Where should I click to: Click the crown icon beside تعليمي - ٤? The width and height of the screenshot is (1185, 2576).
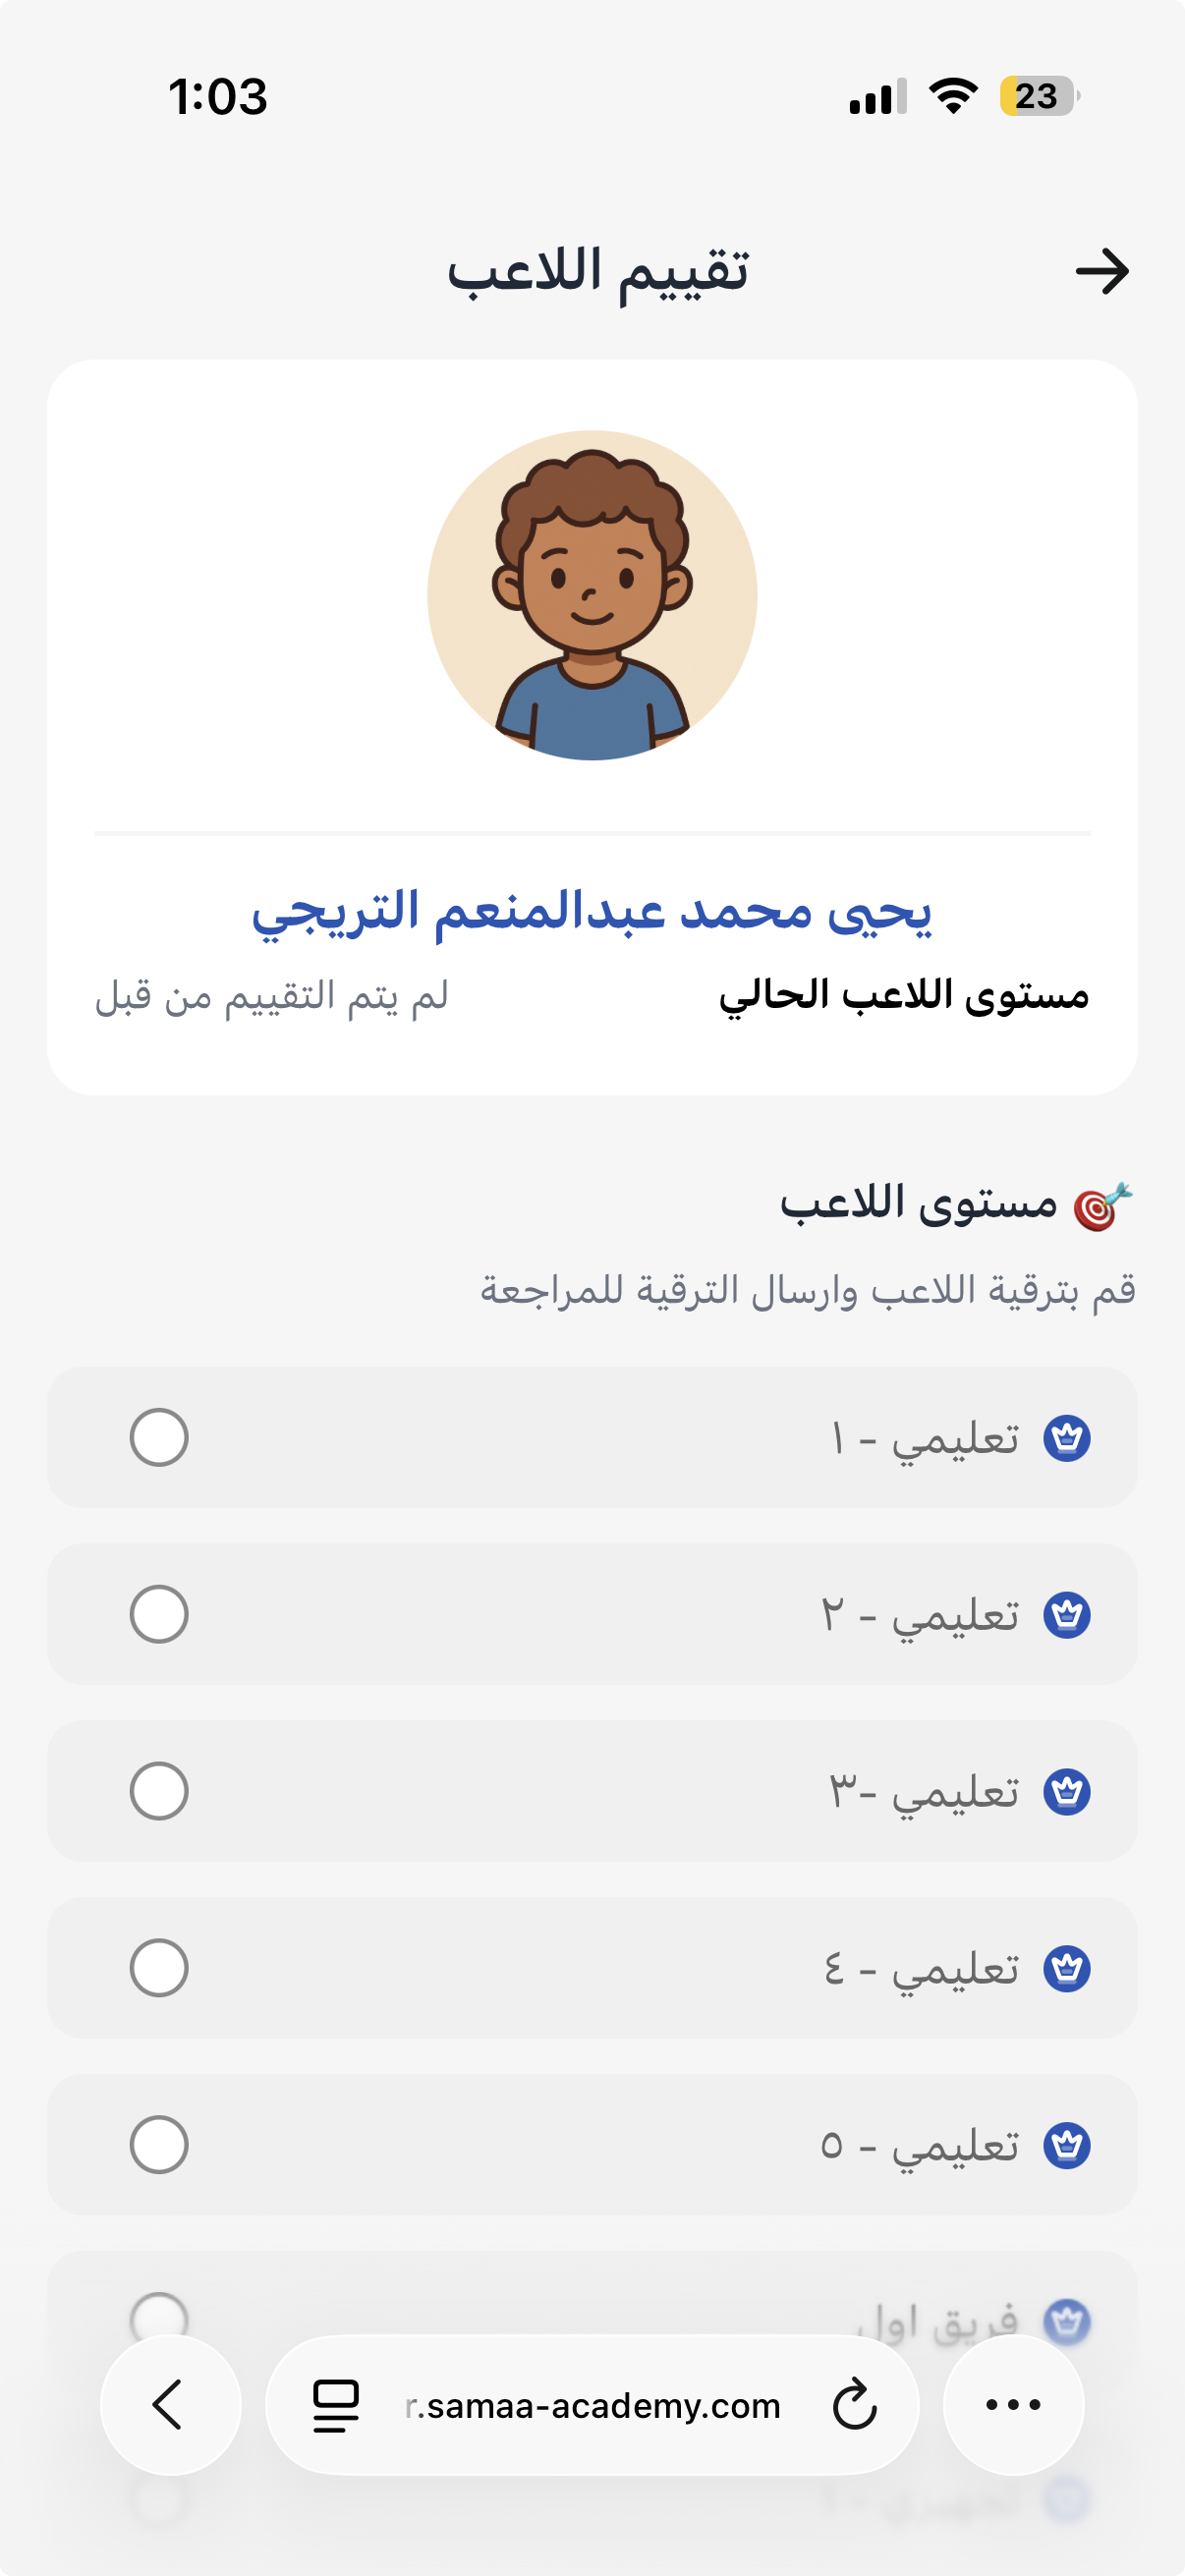point(1066,1968)
